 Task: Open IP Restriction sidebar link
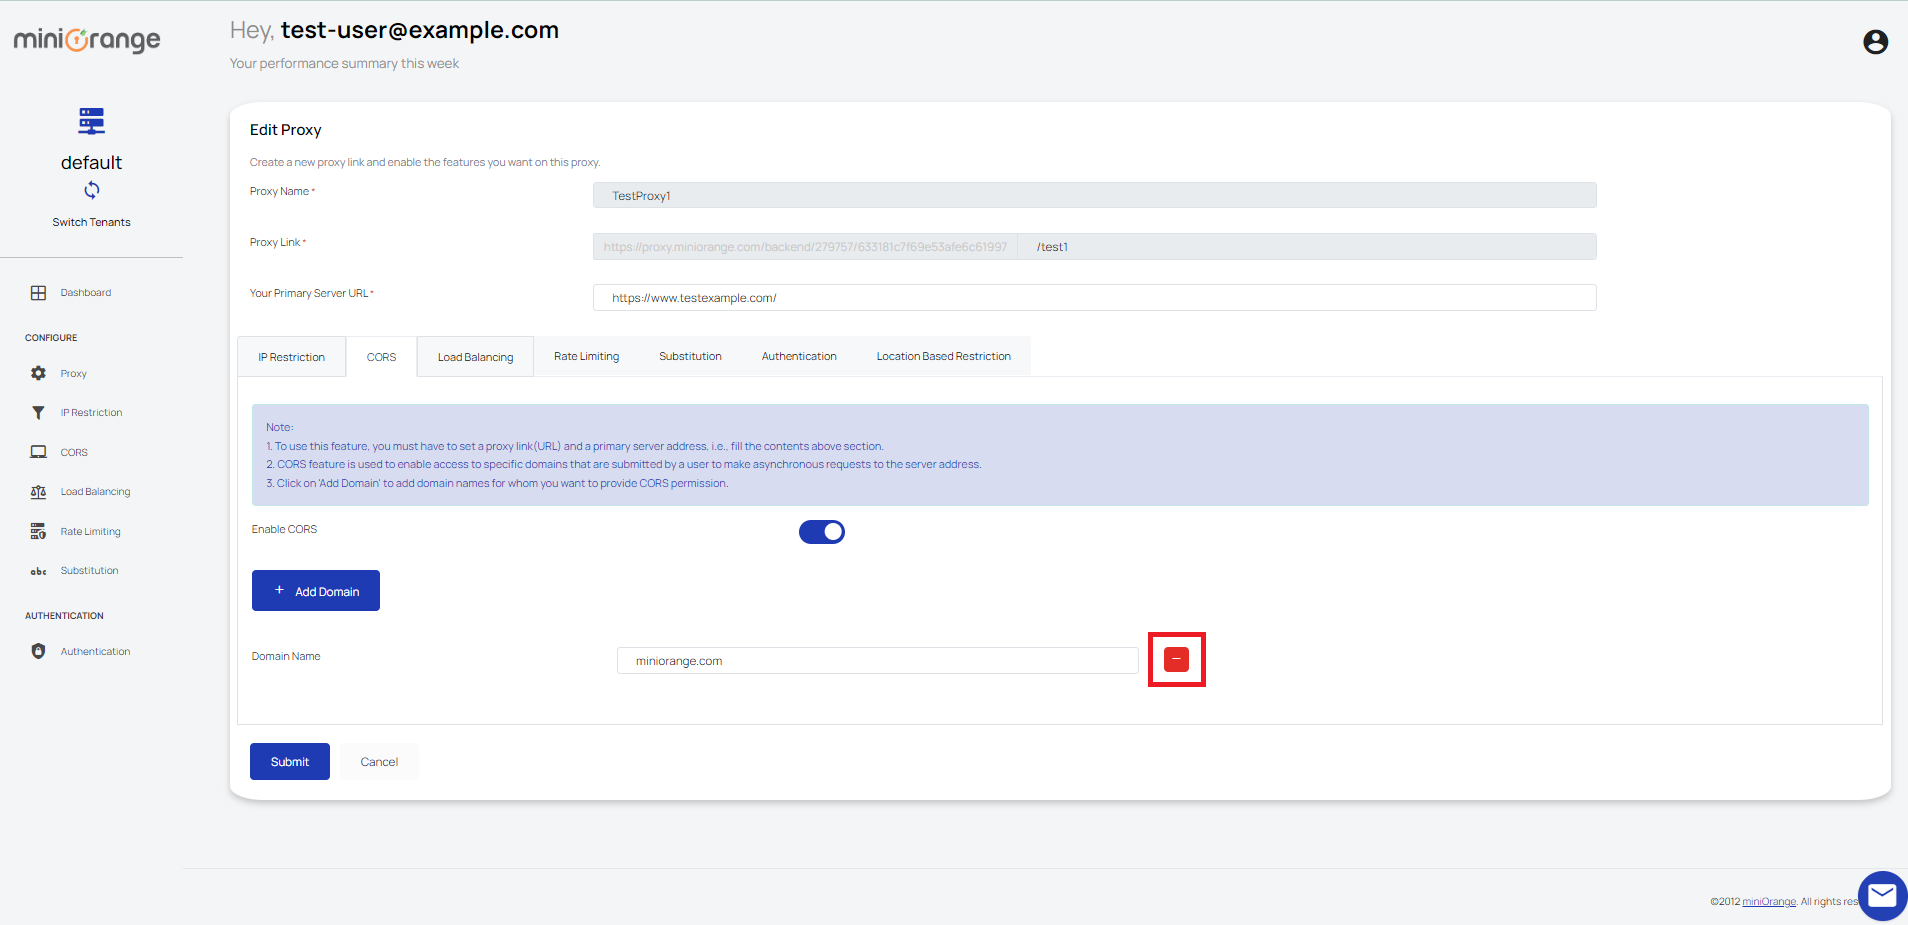point(91,413)
